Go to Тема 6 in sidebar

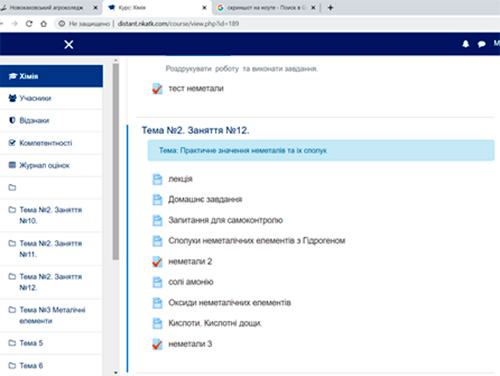51,365
